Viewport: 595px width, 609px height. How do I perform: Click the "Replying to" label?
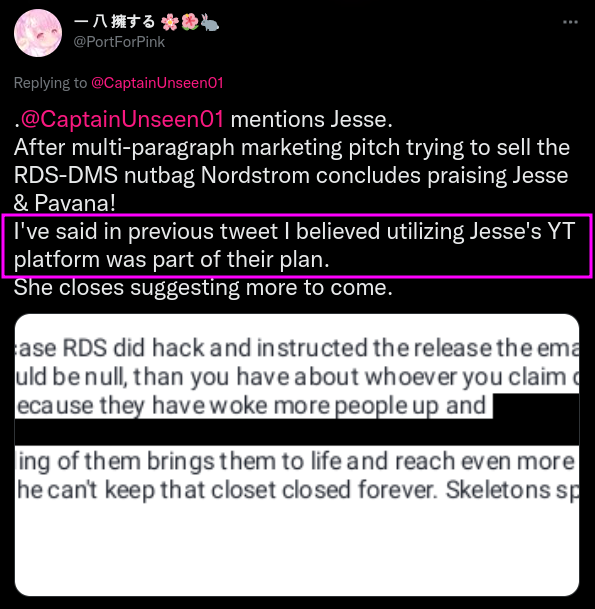pyautogui.click(x=50, y=83)
